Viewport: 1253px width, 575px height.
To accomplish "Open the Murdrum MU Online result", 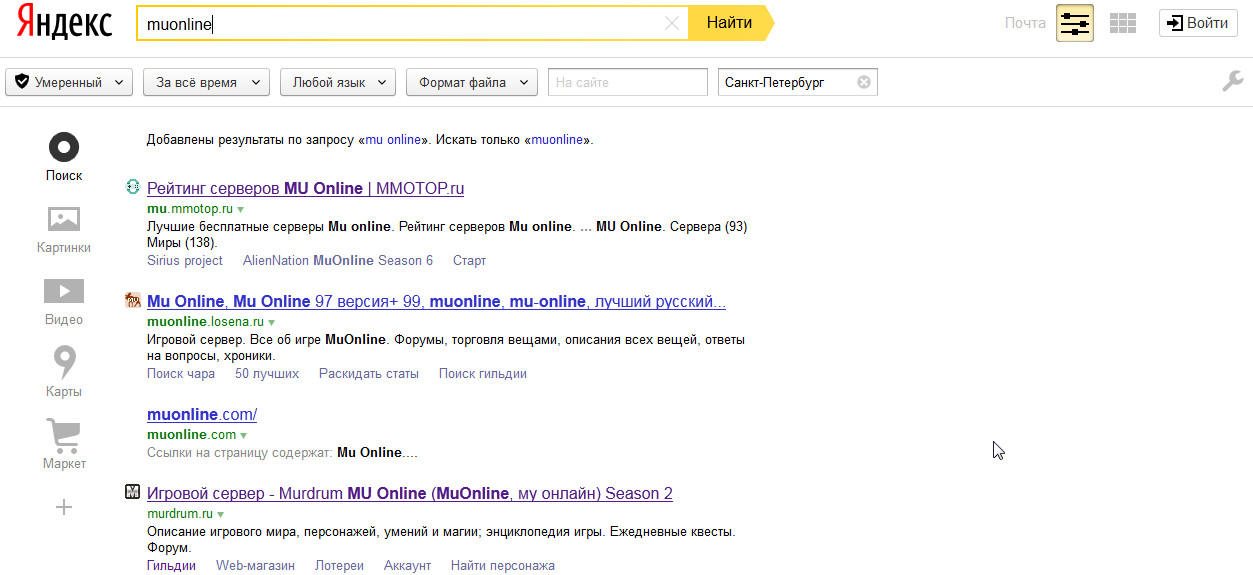I will click(410, 493).
